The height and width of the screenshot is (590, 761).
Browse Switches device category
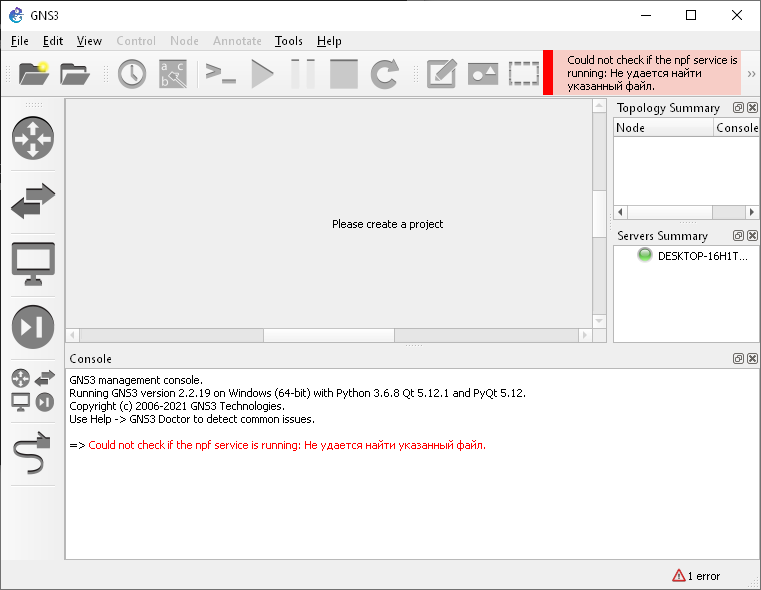33,201
